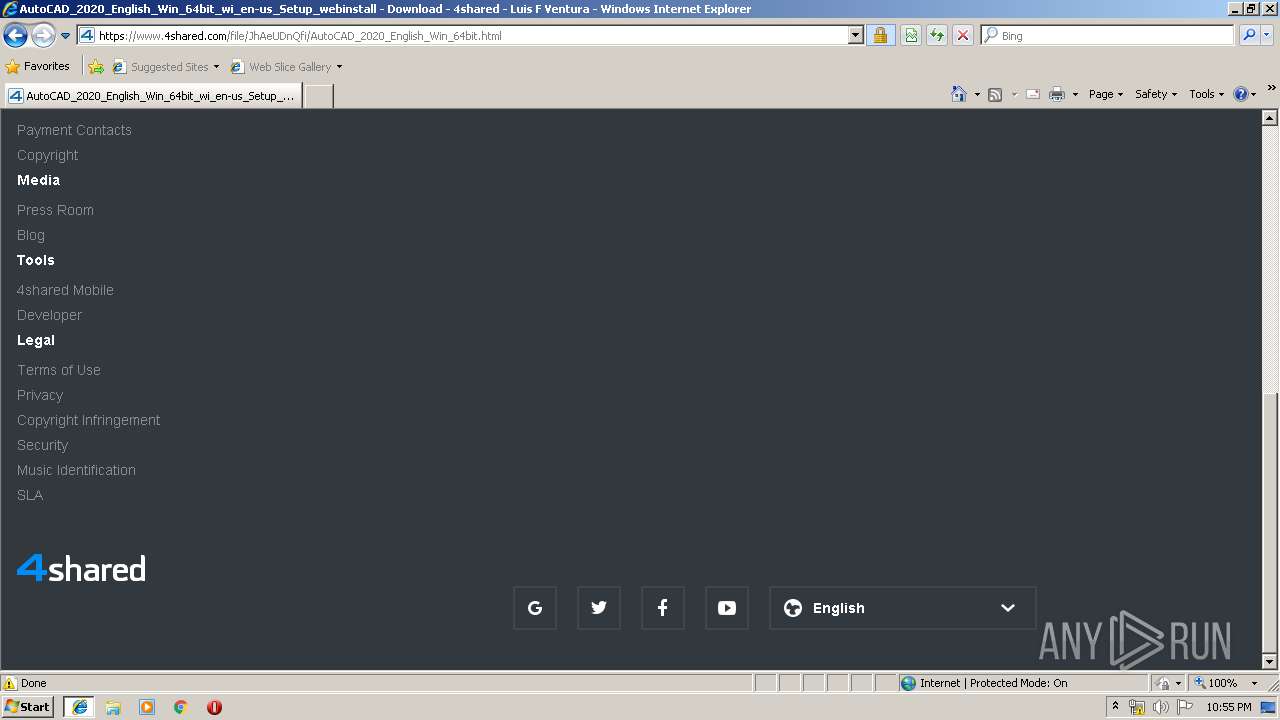
Task: Open the Tools menu
Action: click(x=1207, y=94)
